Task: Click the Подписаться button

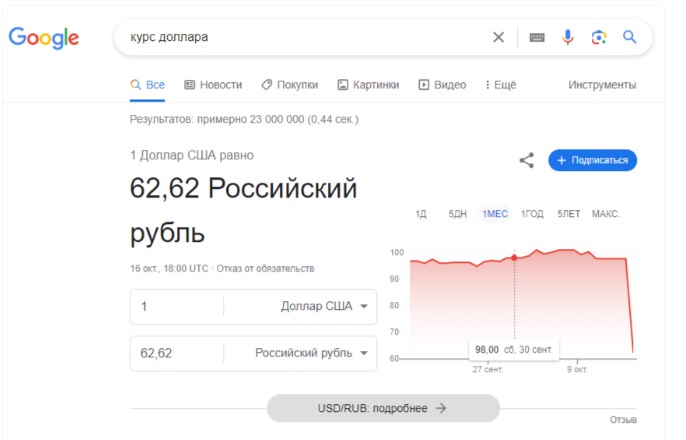Action: tap(592, 160)
